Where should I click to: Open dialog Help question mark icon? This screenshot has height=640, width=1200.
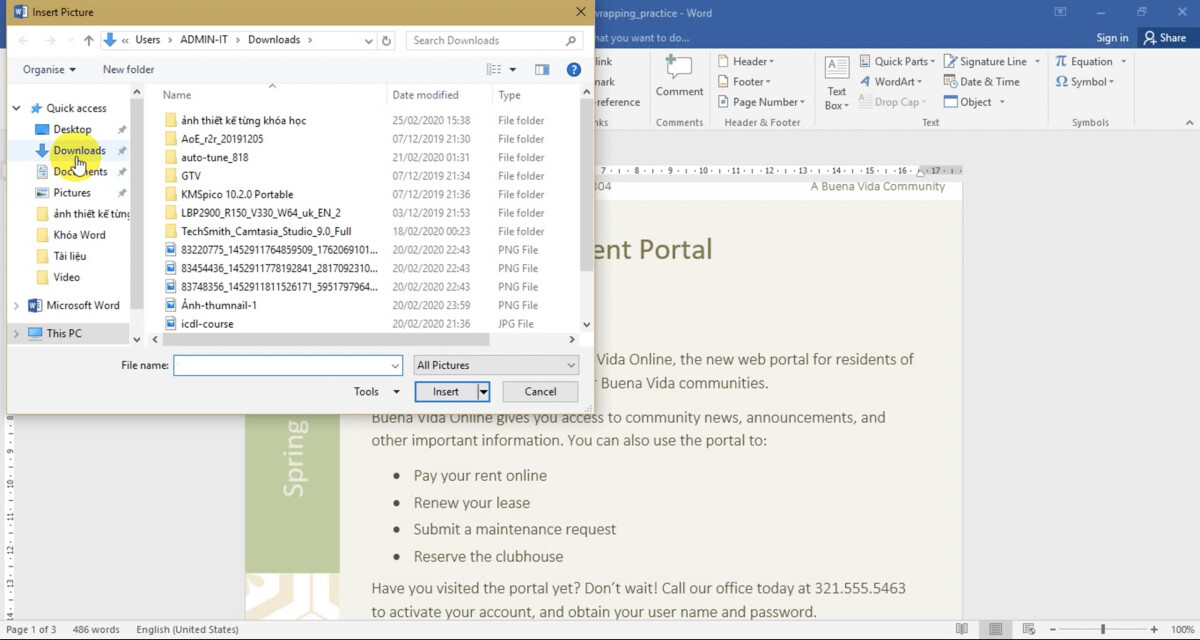pos(574,70)
